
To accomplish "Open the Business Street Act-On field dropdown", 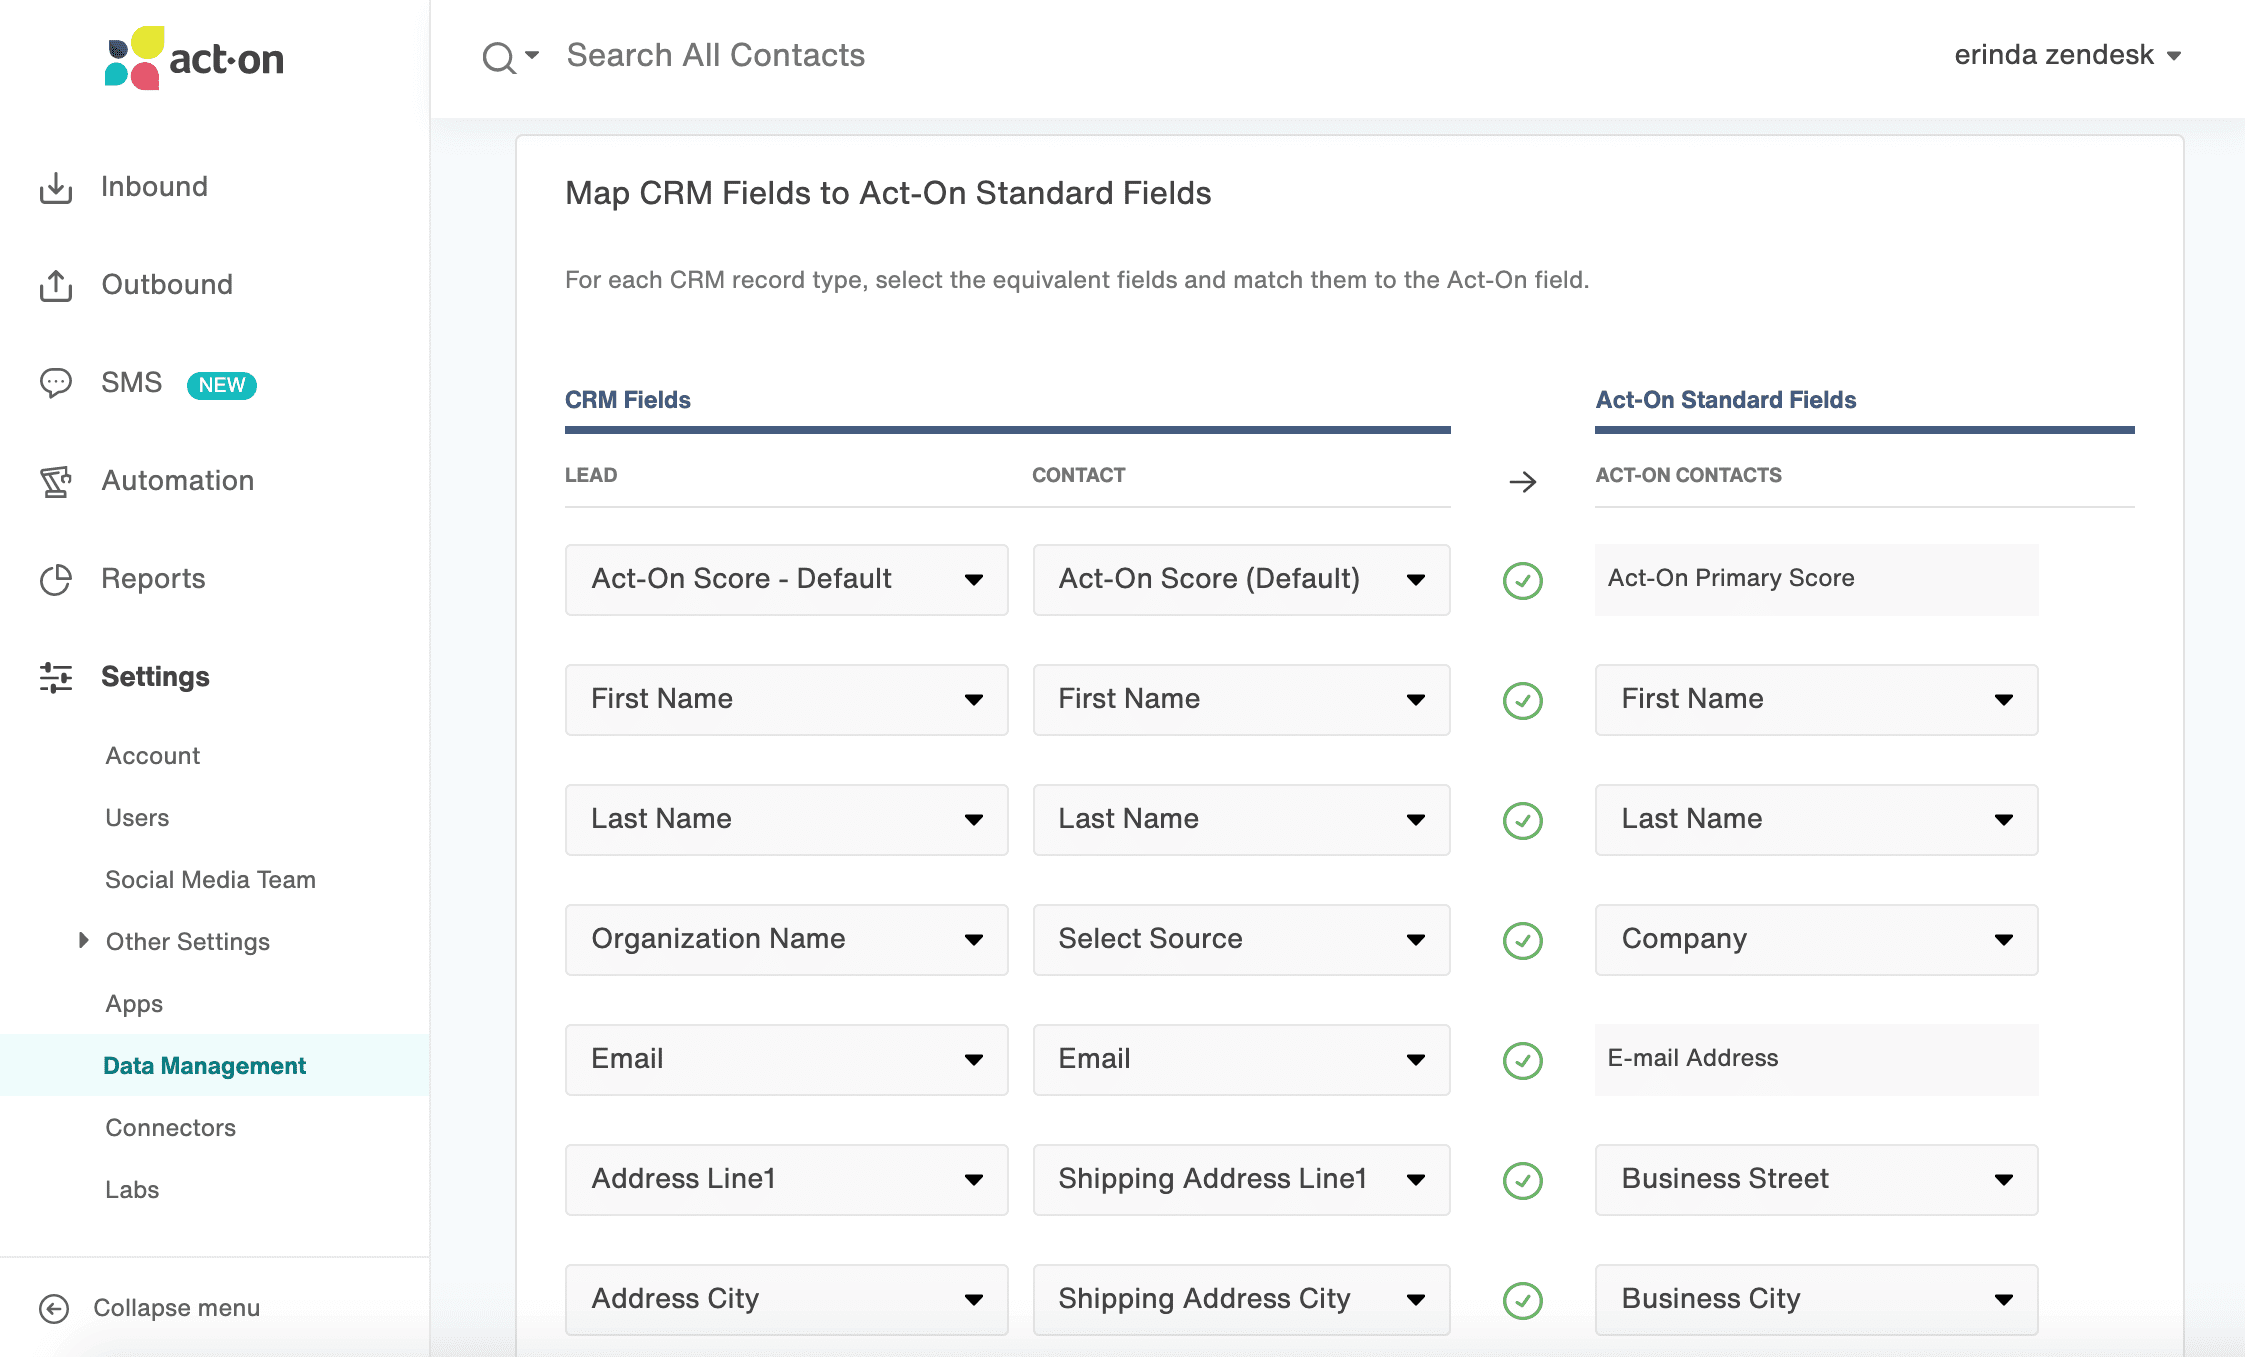I will pyautogui.click(x=1815, y=1180).
